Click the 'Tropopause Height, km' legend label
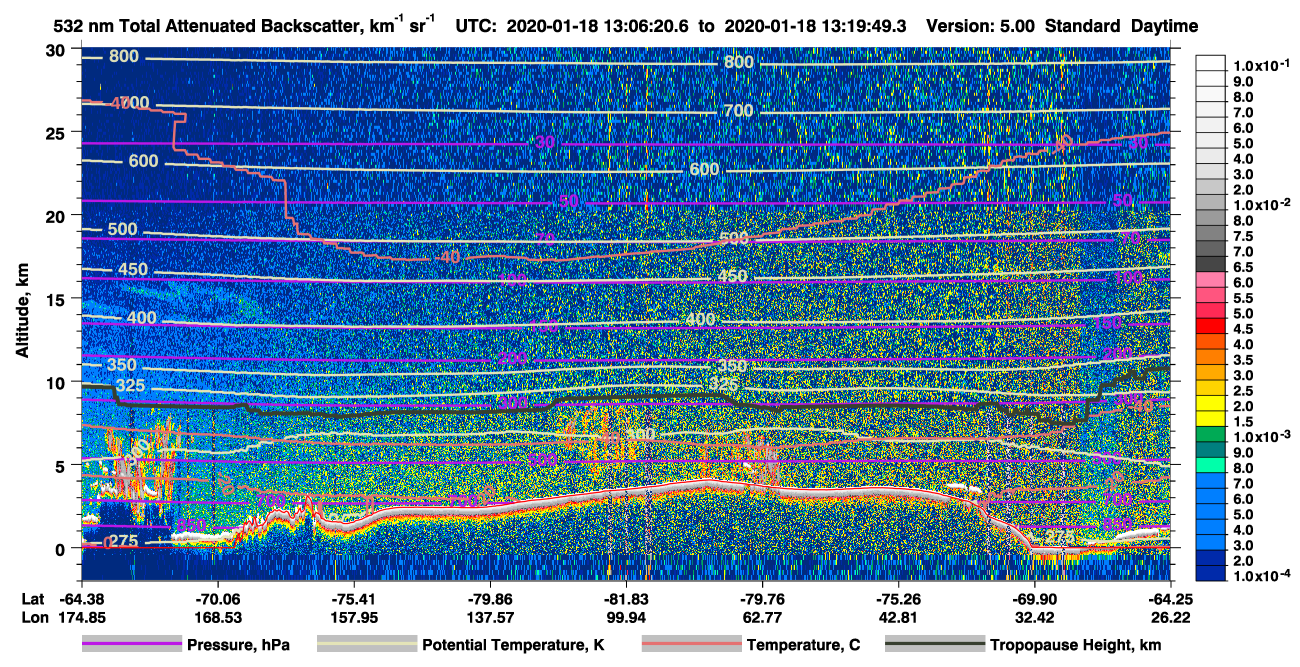Screen dimensions: 1300x667 (1076, 646)
